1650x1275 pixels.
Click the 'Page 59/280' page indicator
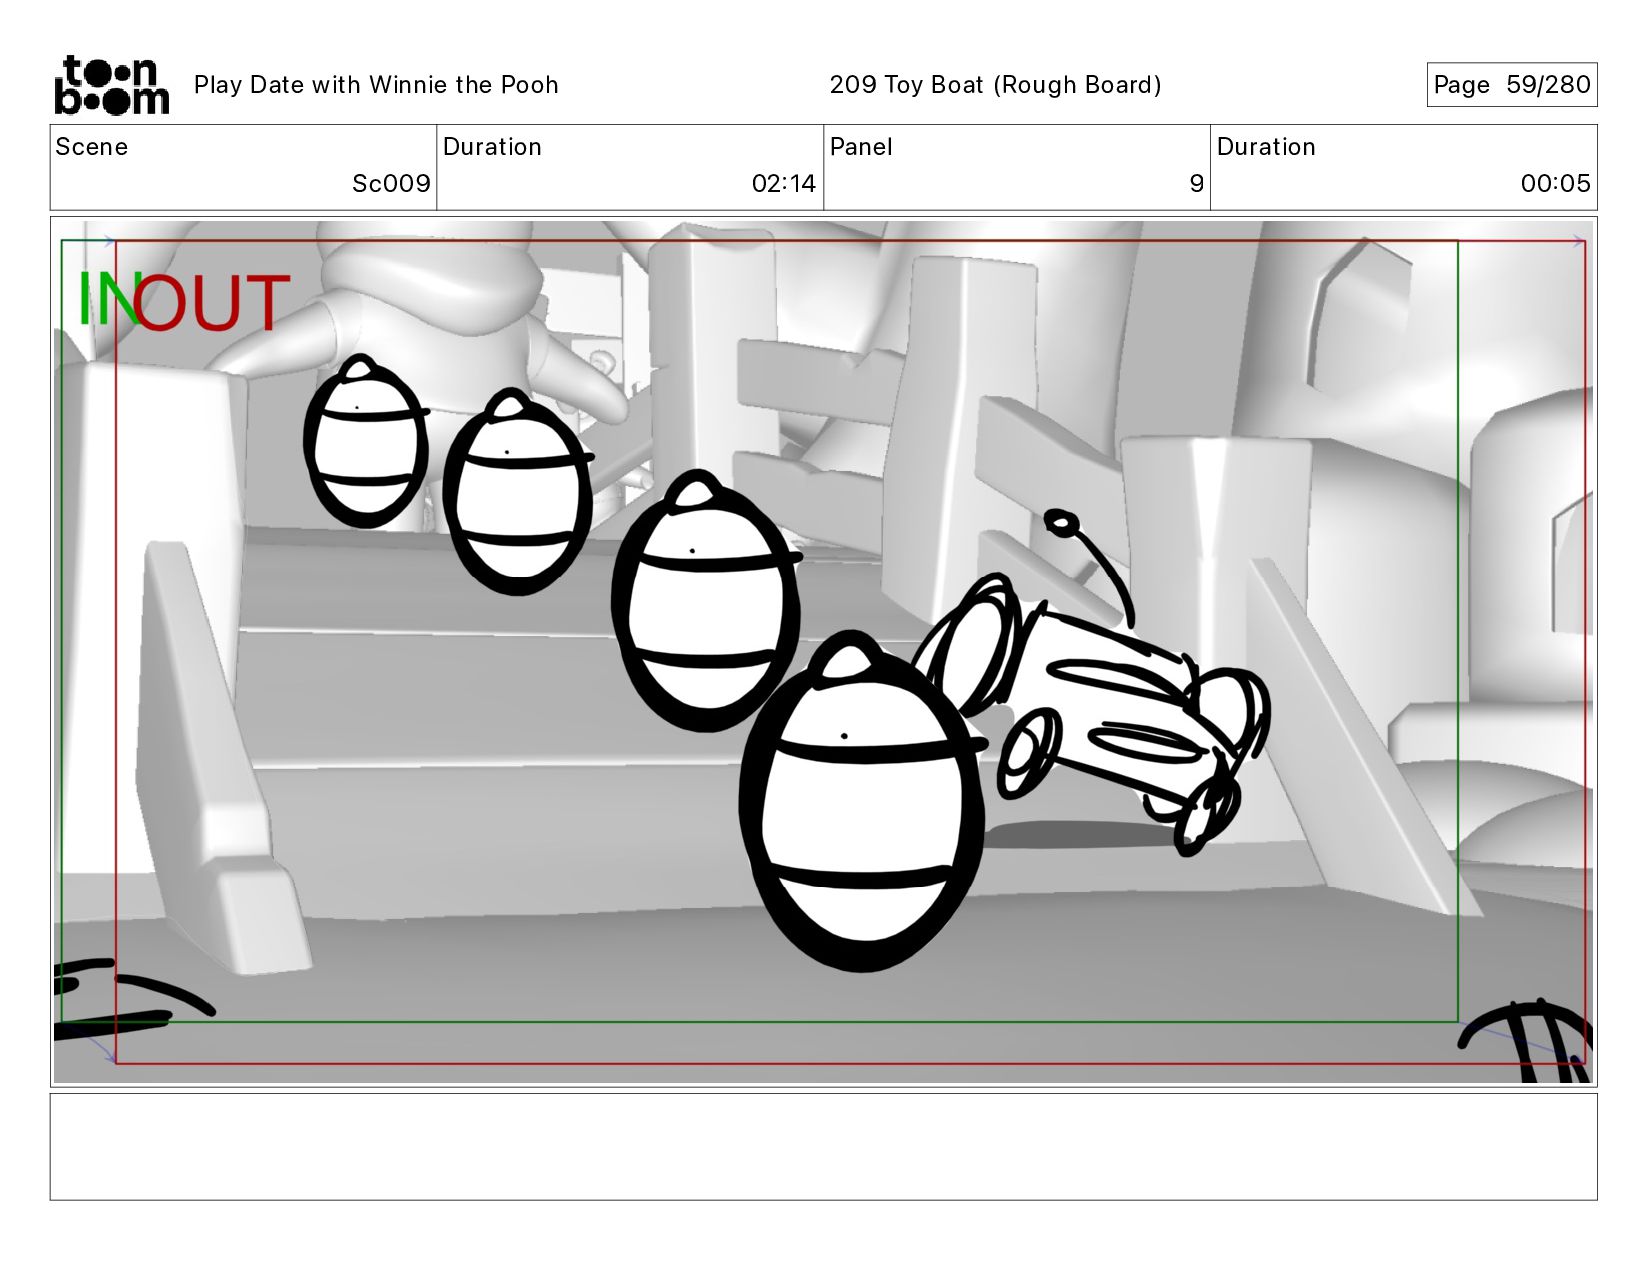coord(1511,85)
